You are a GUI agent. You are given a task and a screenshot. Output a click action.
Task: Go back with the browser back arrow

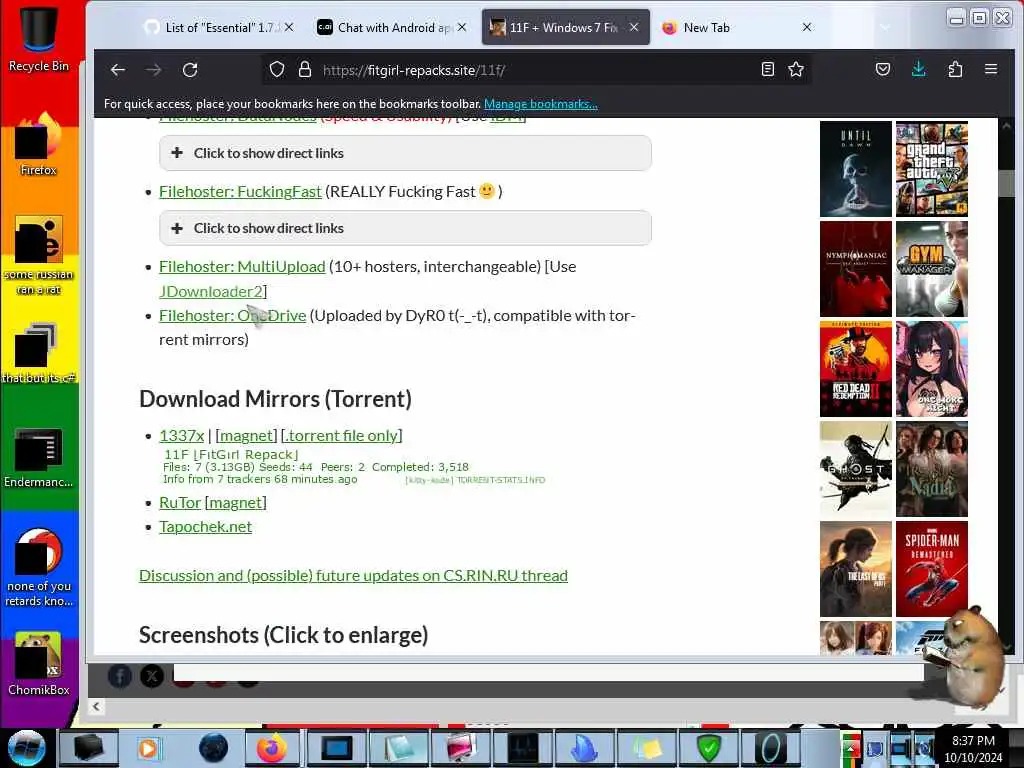[x=118, y=70]
